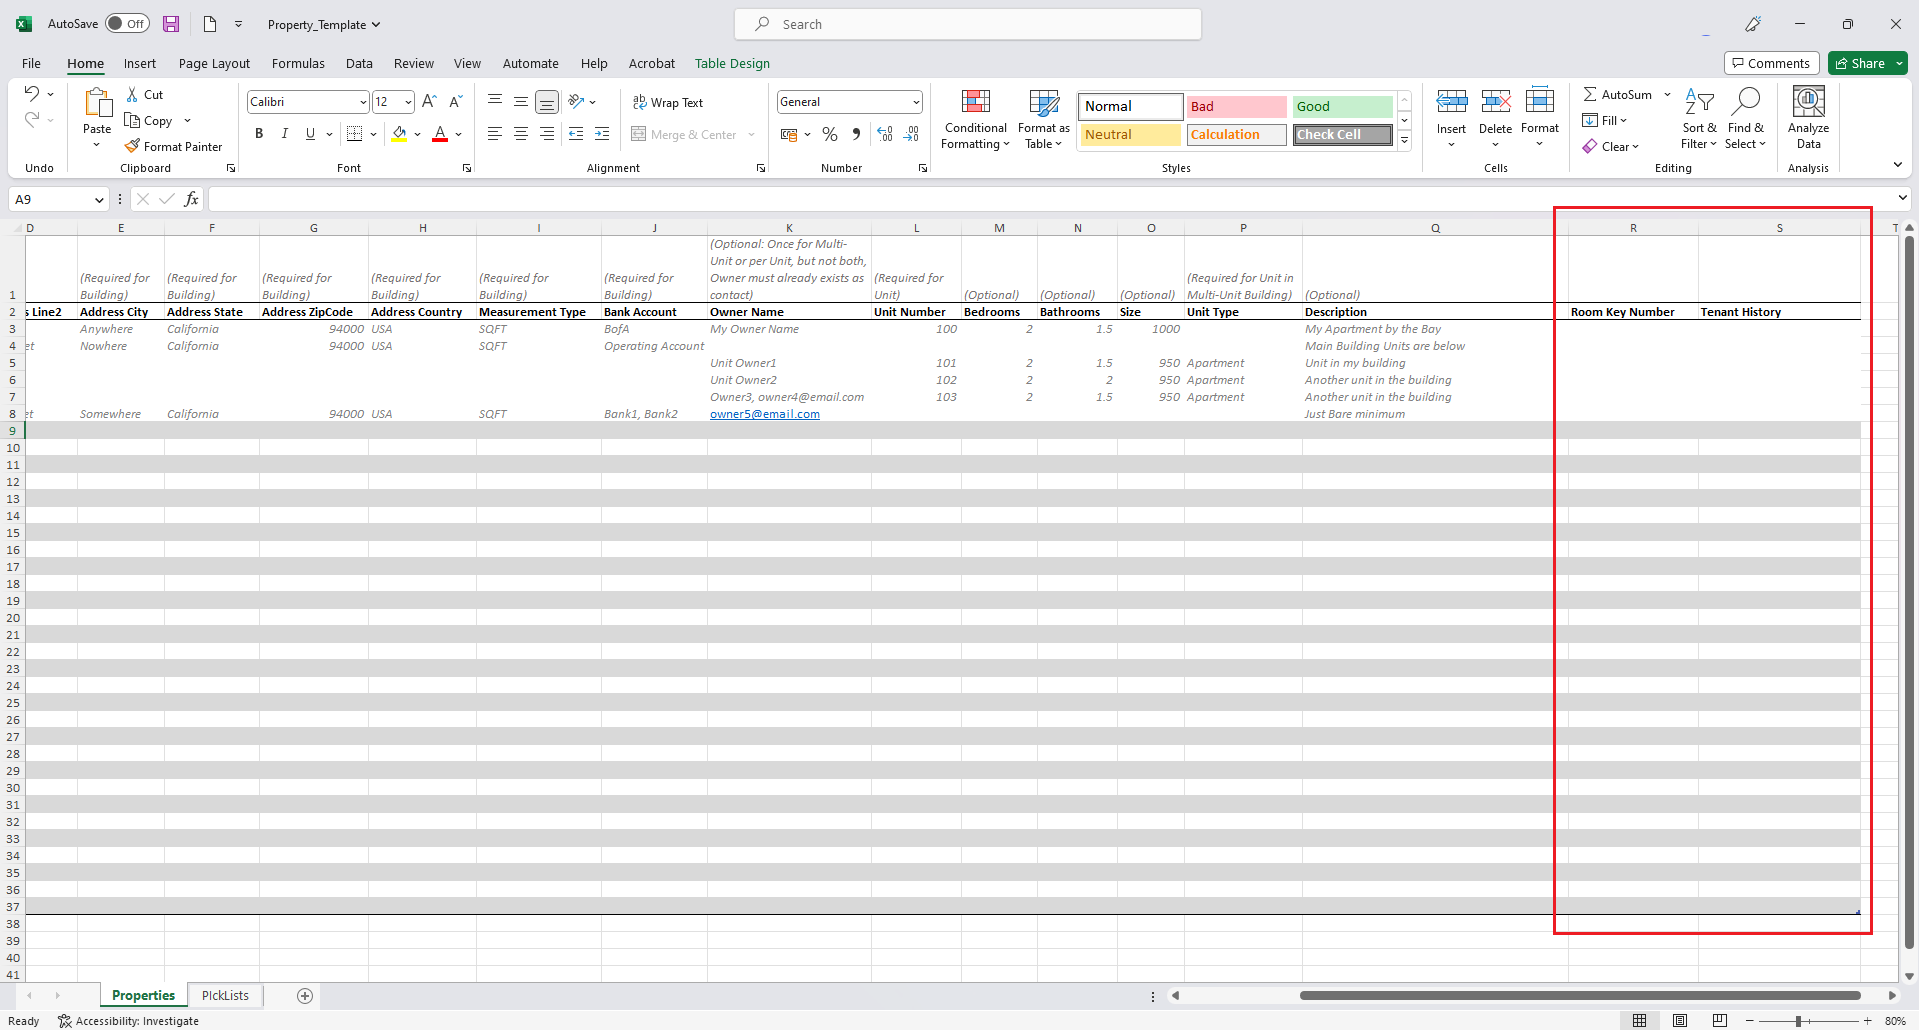Screen dimensions: 1919x1030
Task: Expand the formula bar
Action: pos(1902,198)
